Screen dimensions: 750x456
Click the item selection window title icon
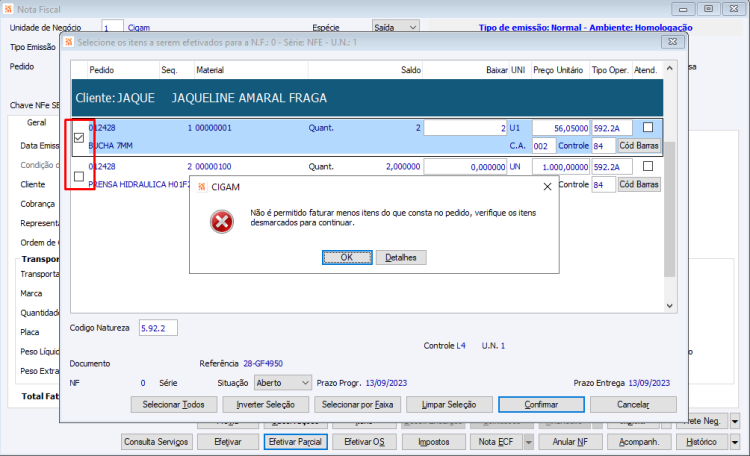point(69,42)
